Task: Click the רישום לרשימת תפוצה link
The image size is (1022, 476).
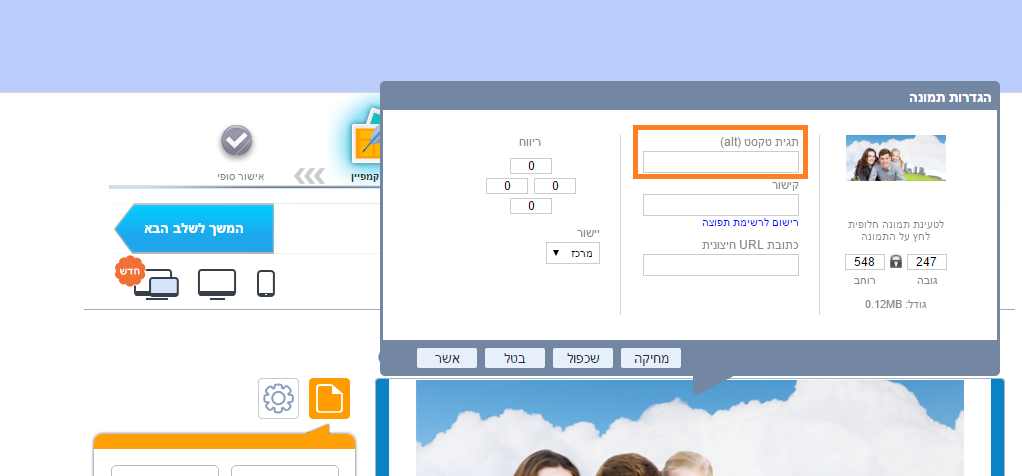Action: point(750,222)
